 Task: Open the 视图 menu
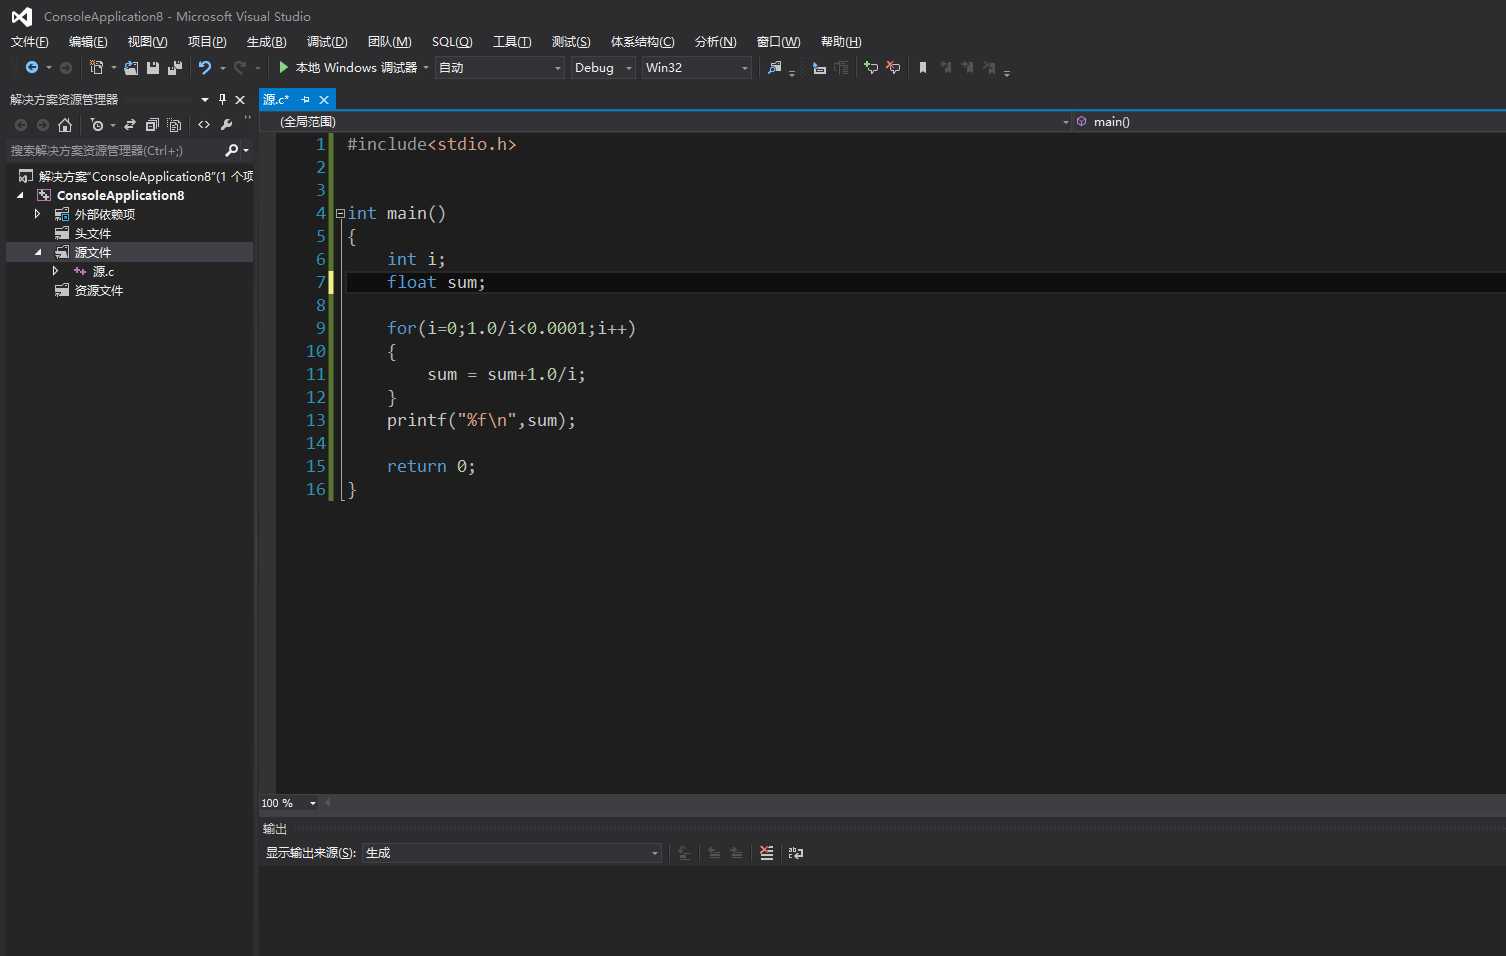coord(147,42)
